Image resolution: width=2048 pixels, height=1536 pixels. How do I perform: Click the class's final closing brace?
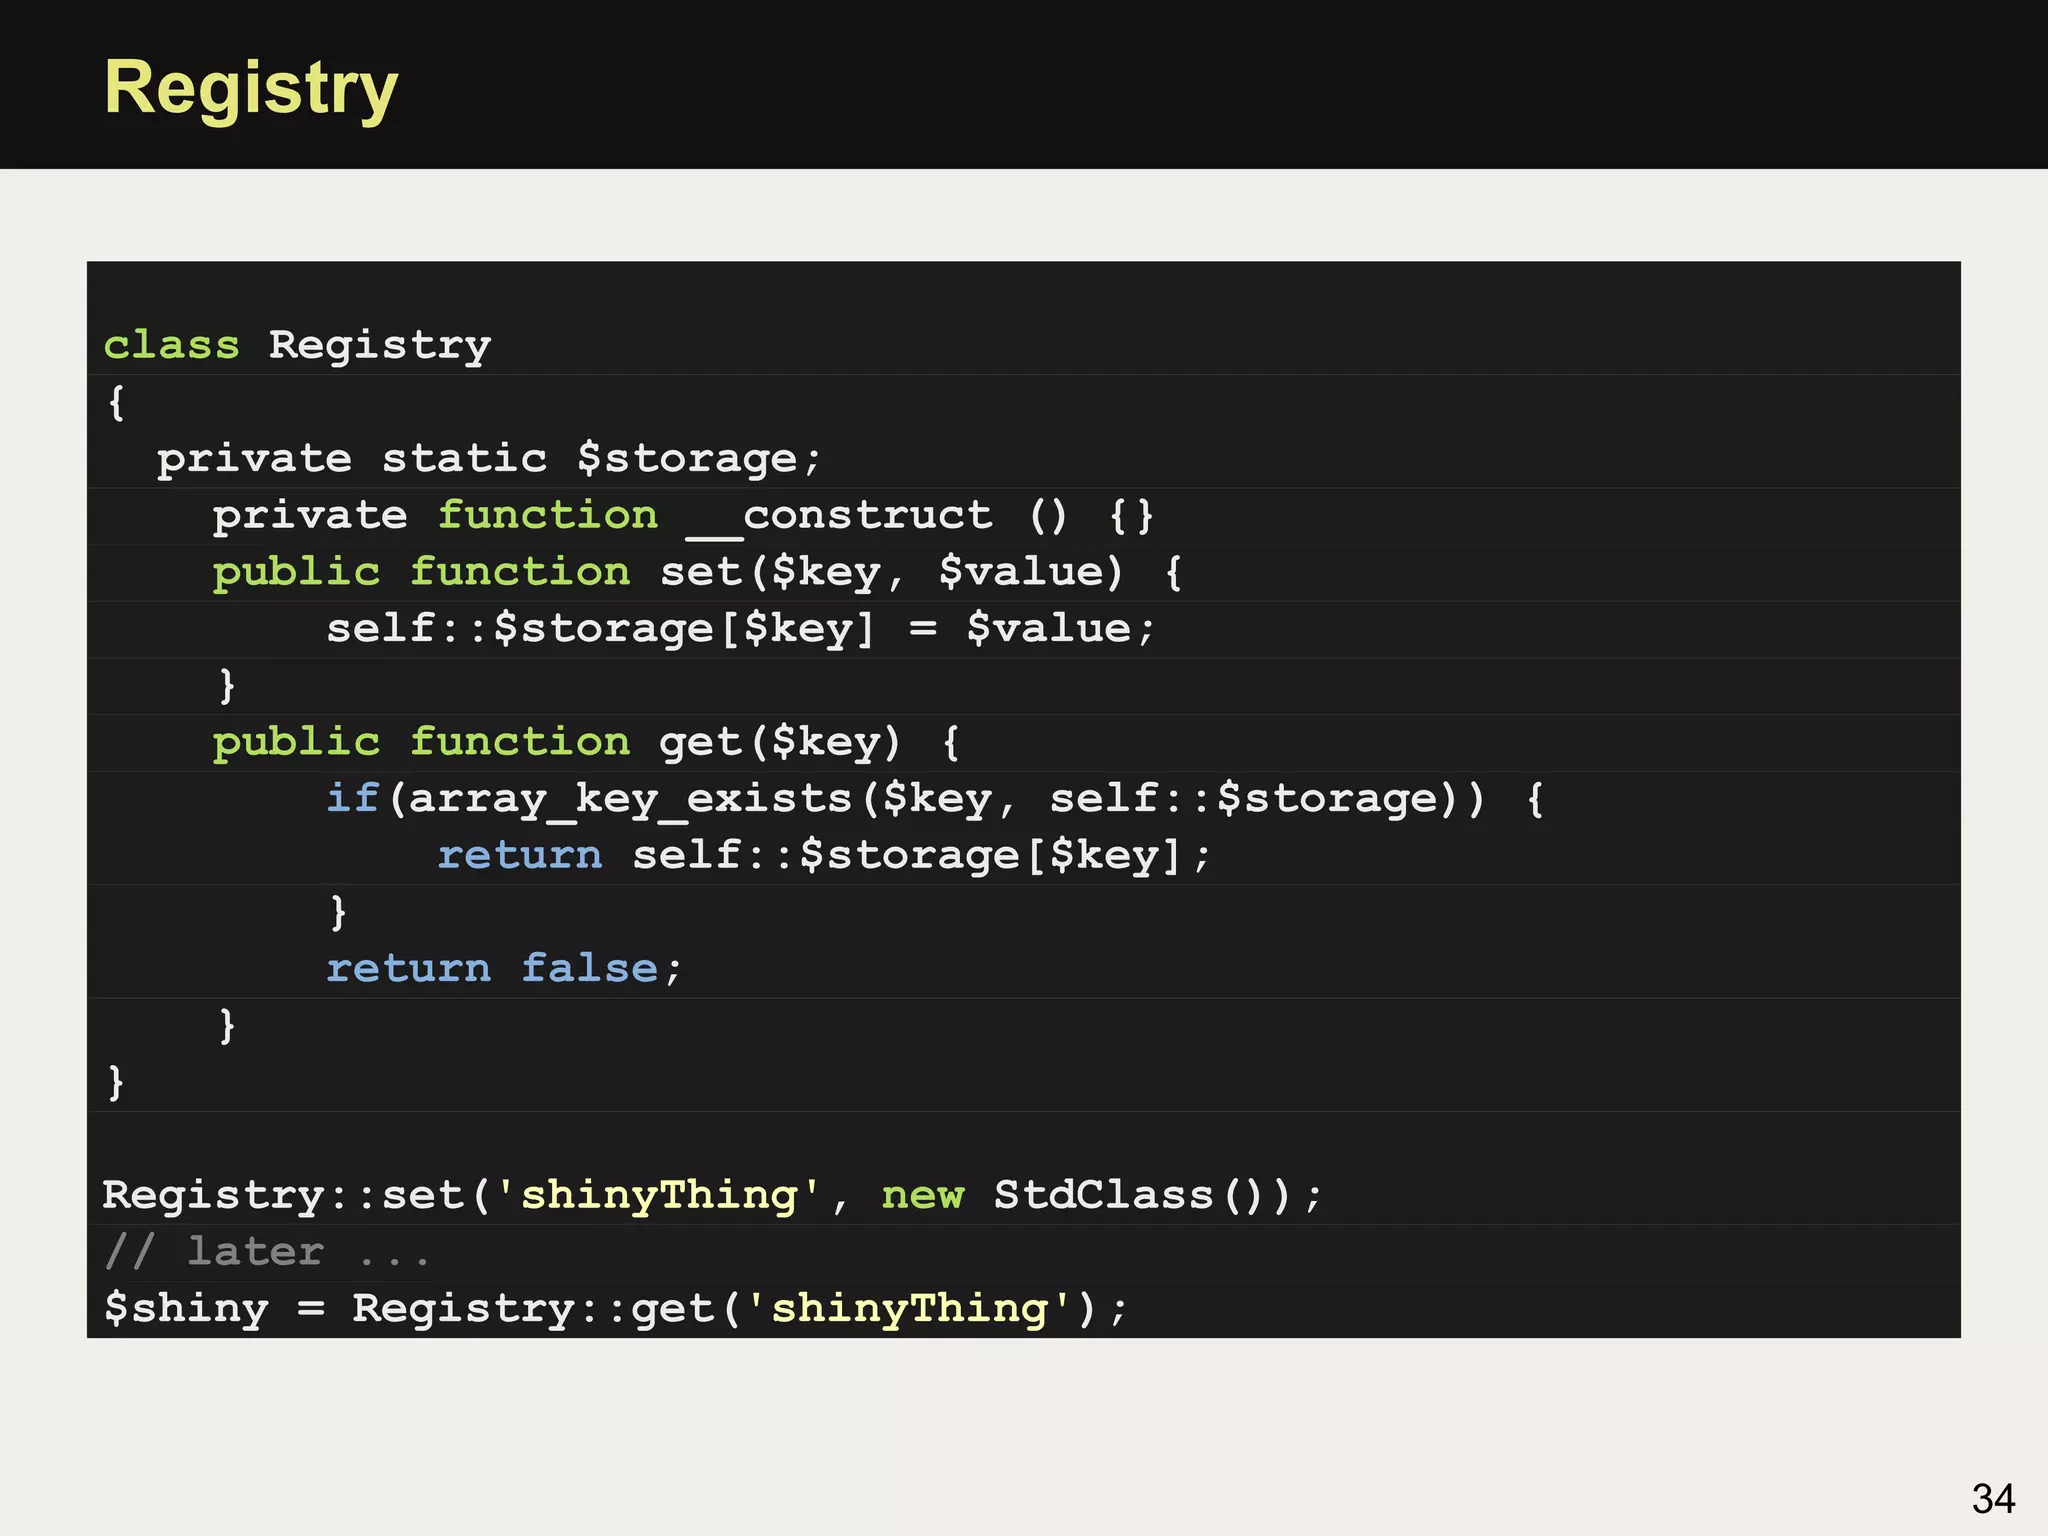click(116, 1082)
